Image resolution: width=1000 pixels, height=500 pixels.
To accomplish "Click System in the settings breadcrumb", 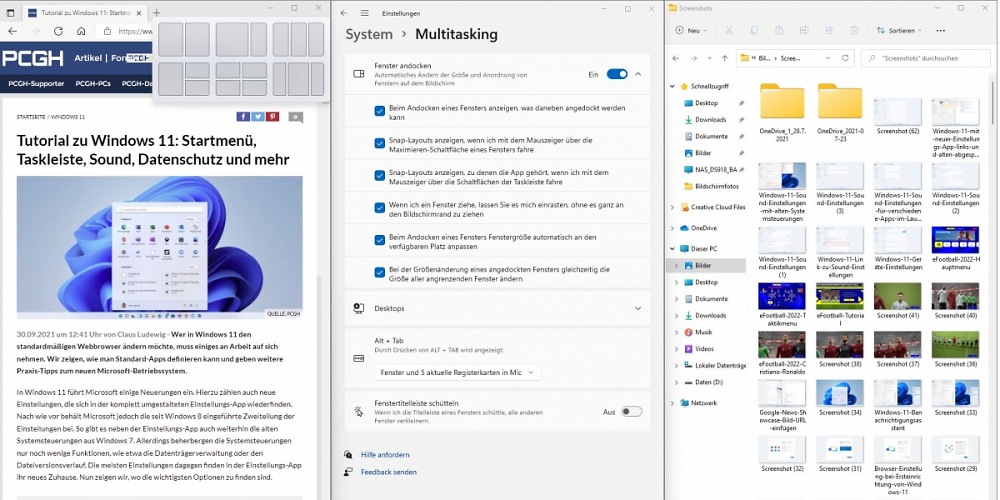I will (369, 34).
